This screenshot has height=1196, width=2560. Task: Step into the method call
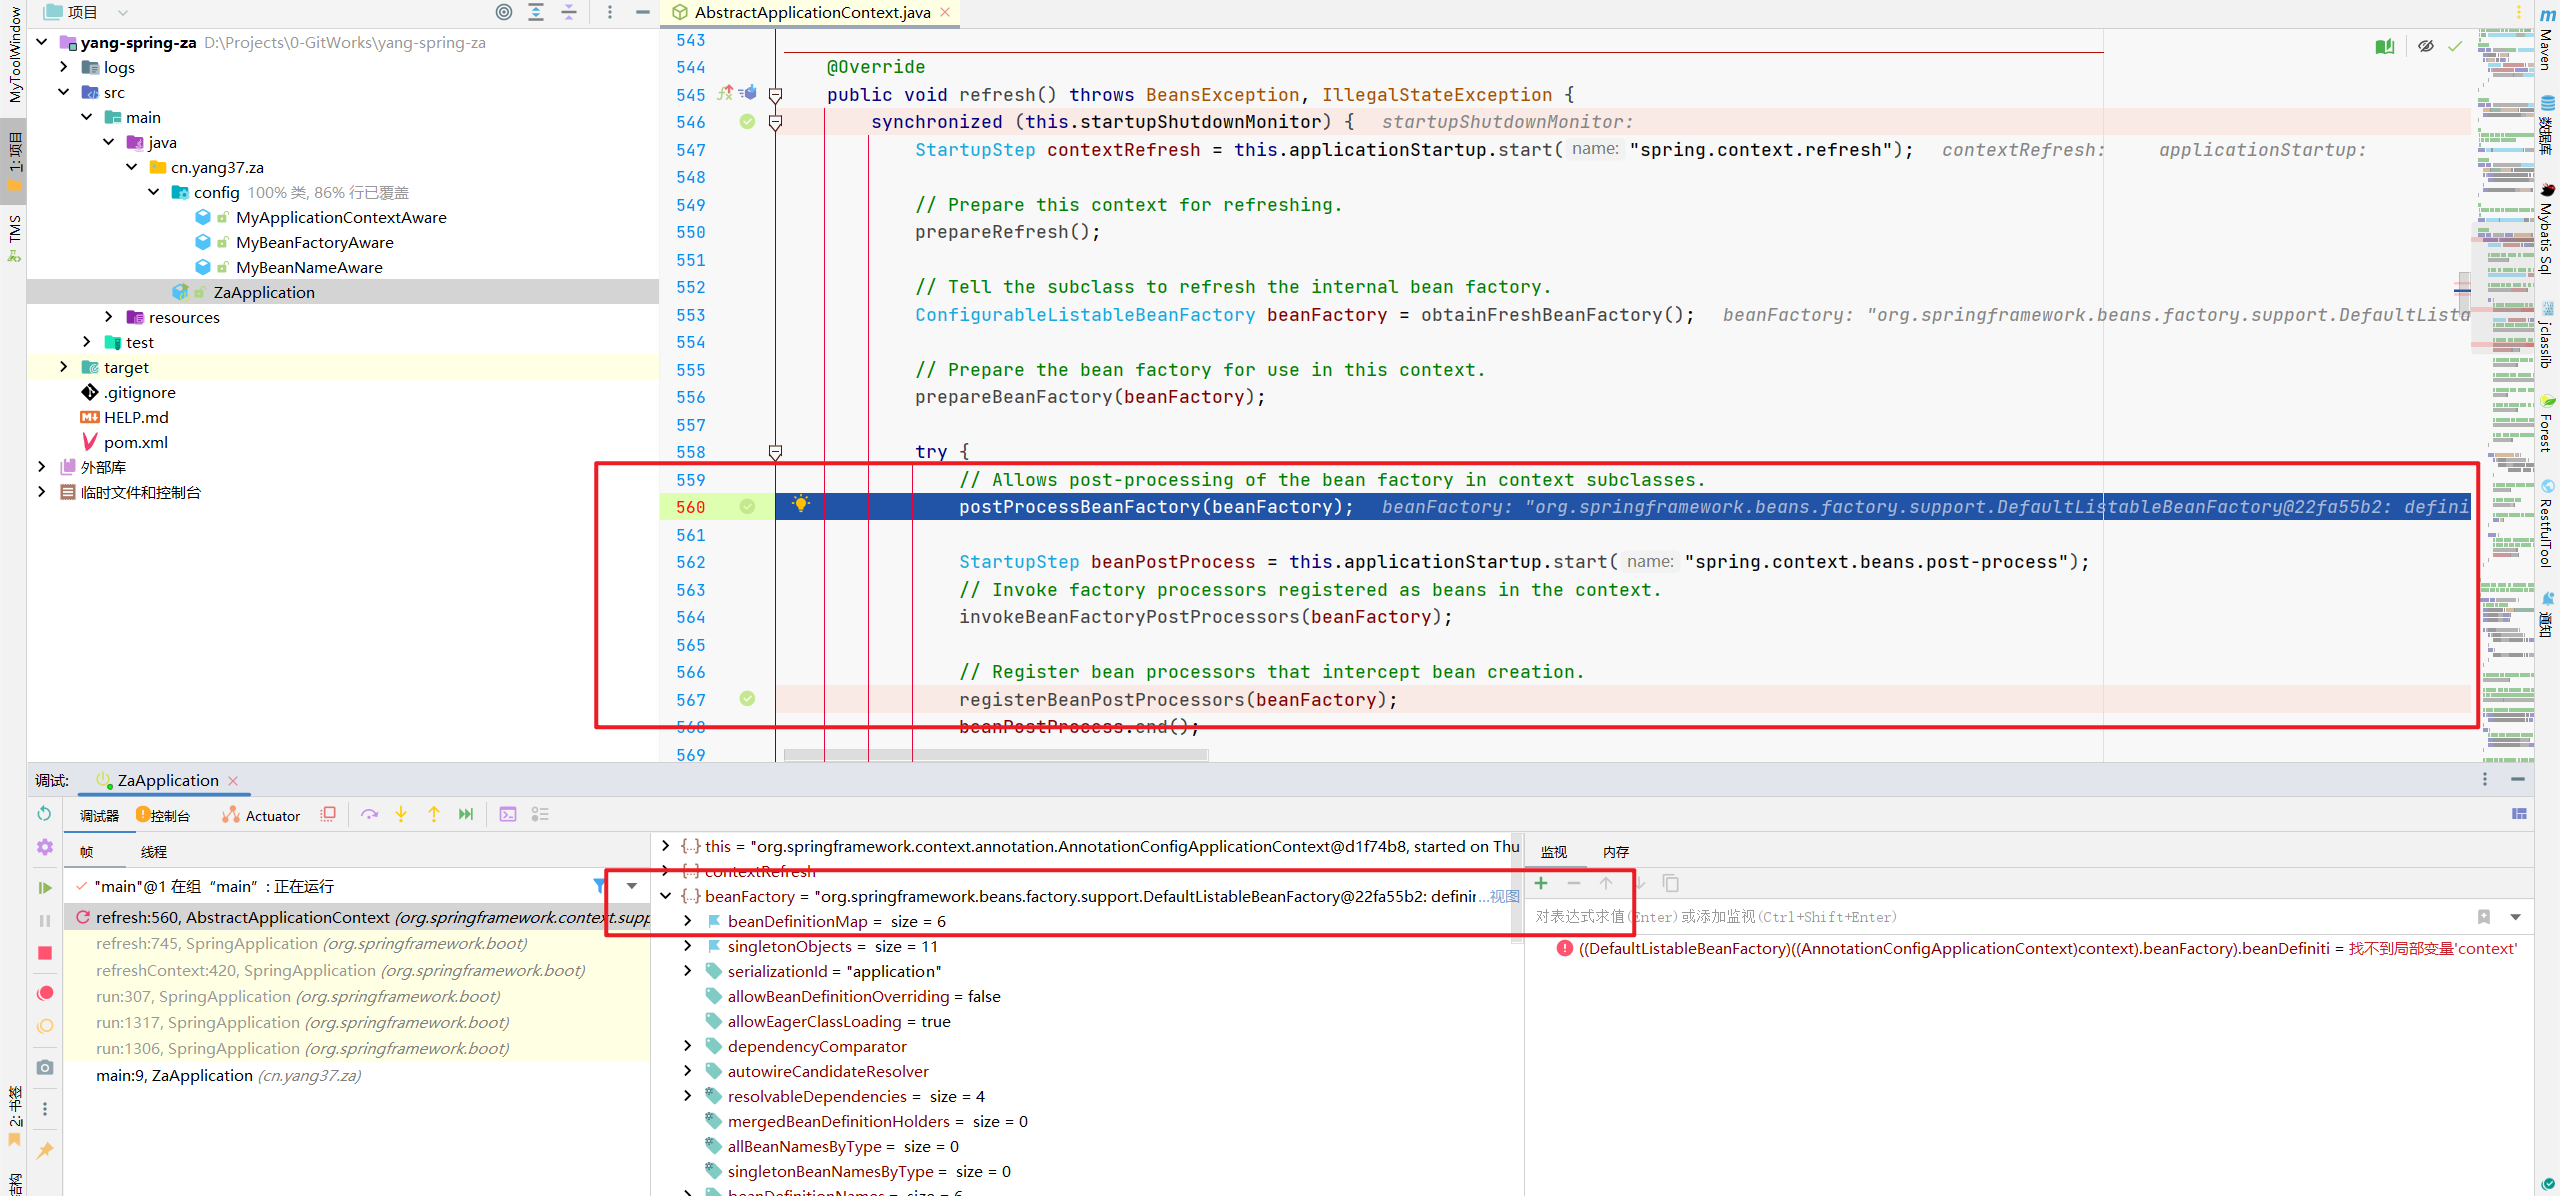401,814
